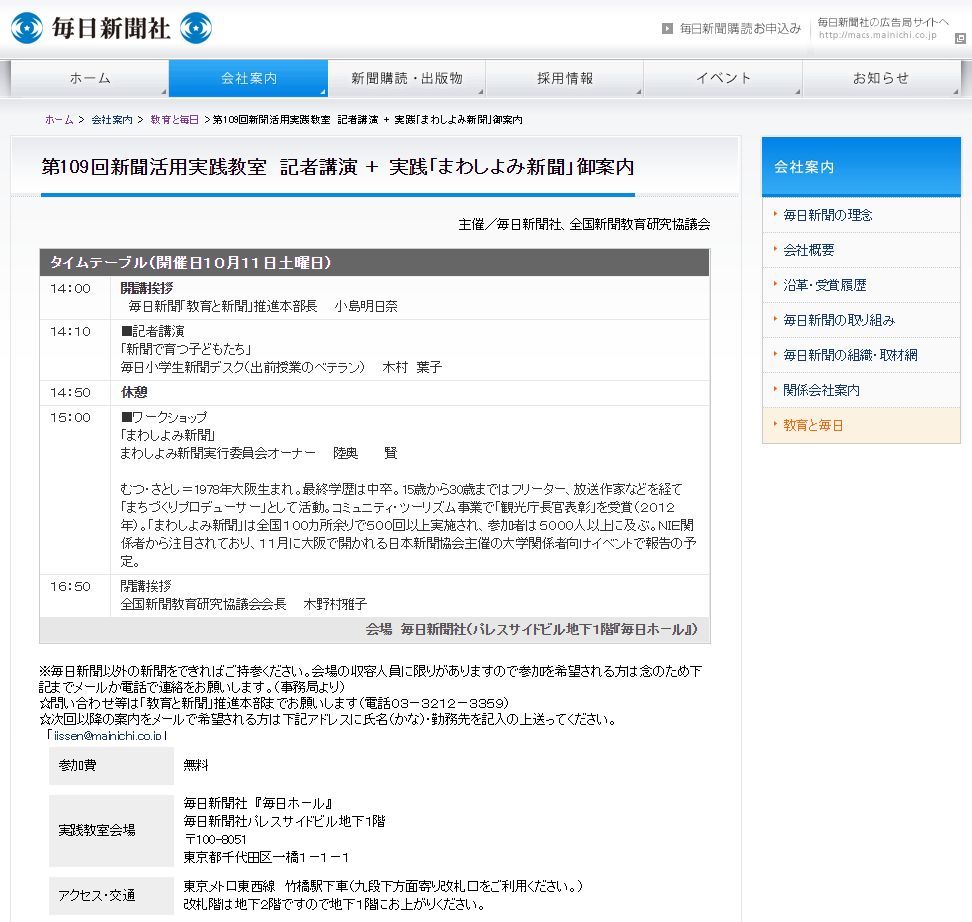The width and height of the screenshot is (972, 922).
Task: Open 毎日新聞の理念 in the sidebar
Action: 827,215
